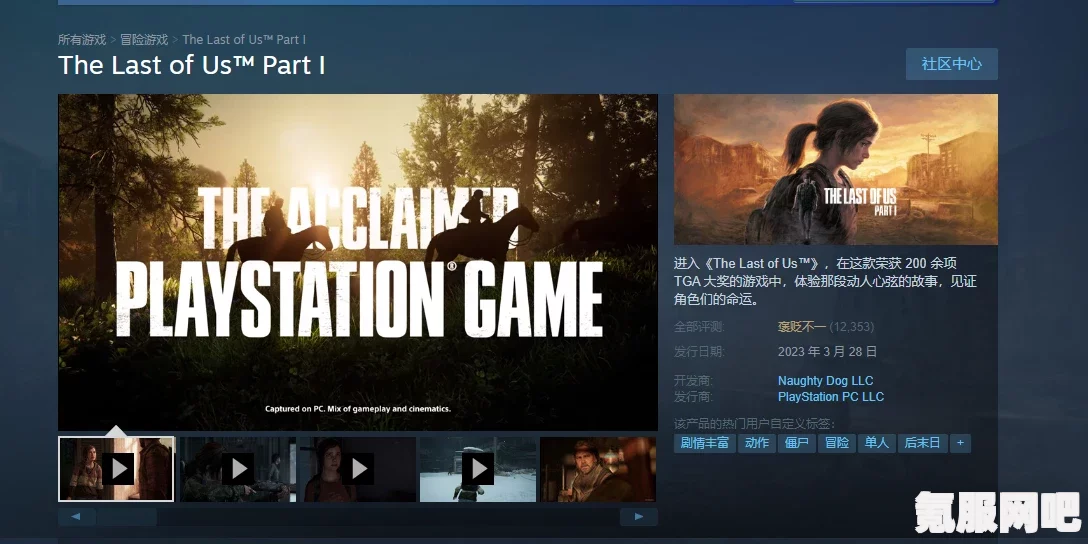1088x544 pixels.
Task: Select the Joel screenshot thumbnail
Action: point(598,469)
